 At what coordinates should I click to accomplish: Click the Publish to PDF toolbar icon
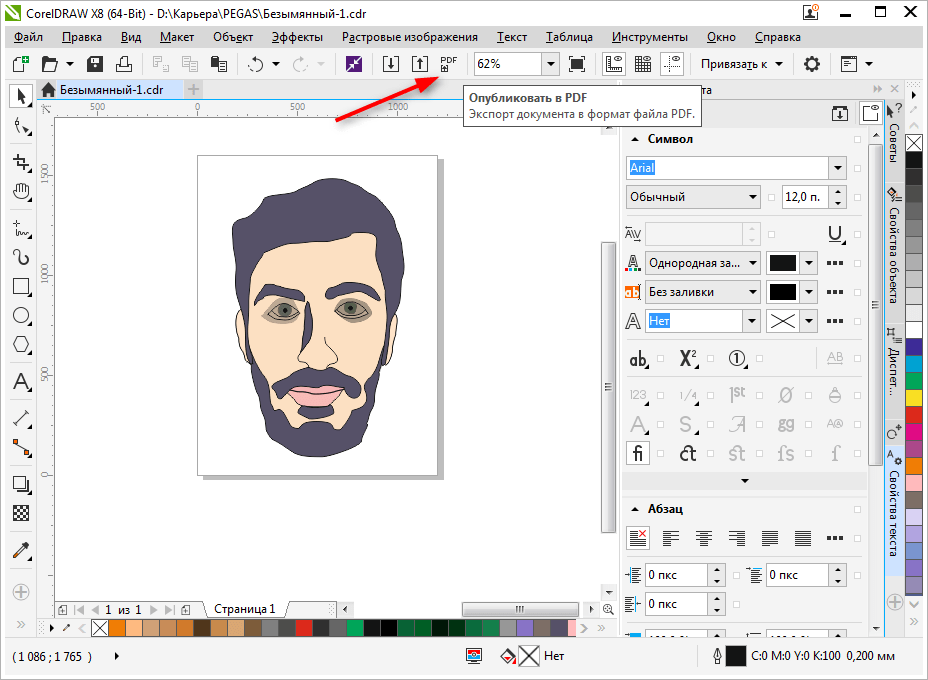448,64
